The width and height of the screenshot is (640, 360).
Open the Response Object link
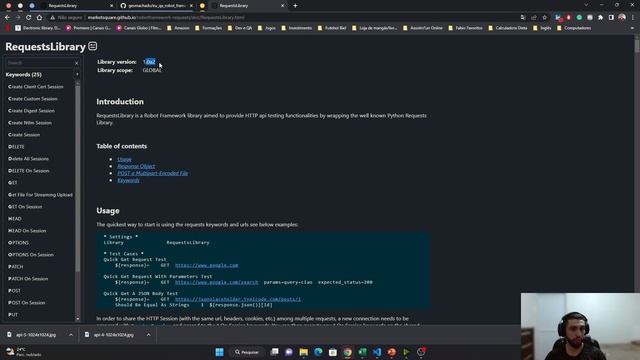[136, 166]
